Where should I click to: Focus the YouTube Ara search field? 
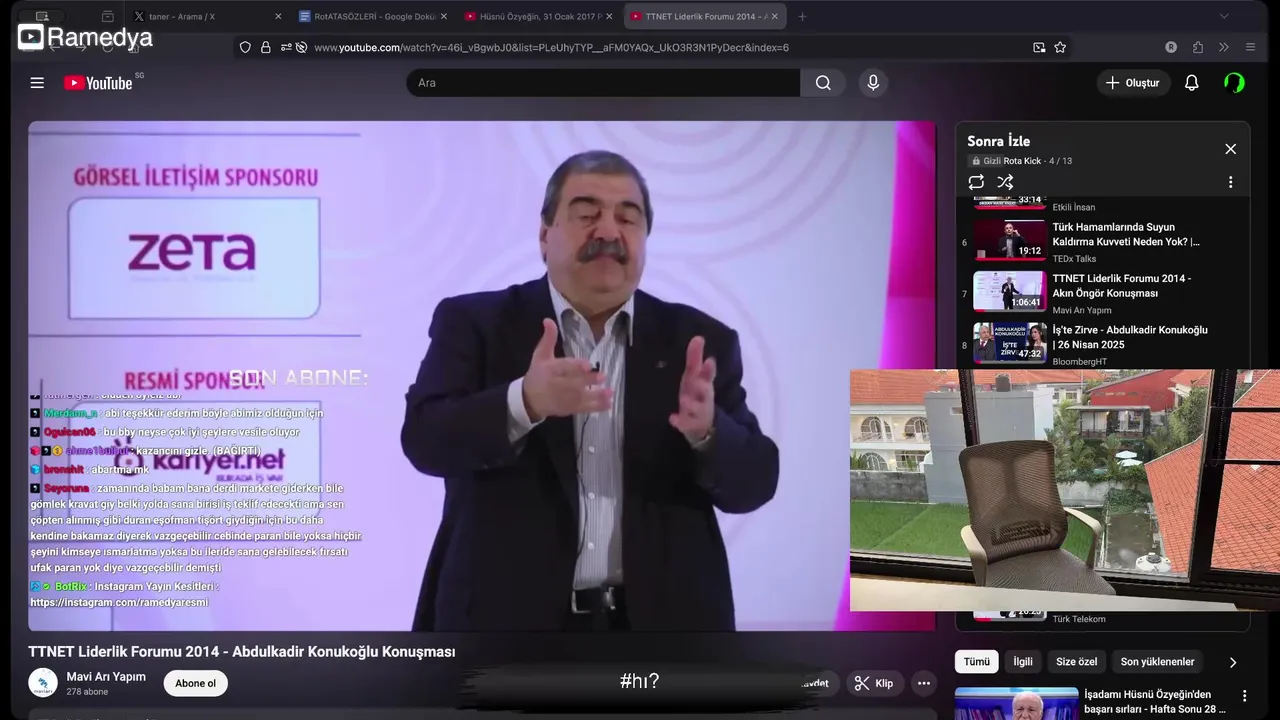(x=603, y=83)
